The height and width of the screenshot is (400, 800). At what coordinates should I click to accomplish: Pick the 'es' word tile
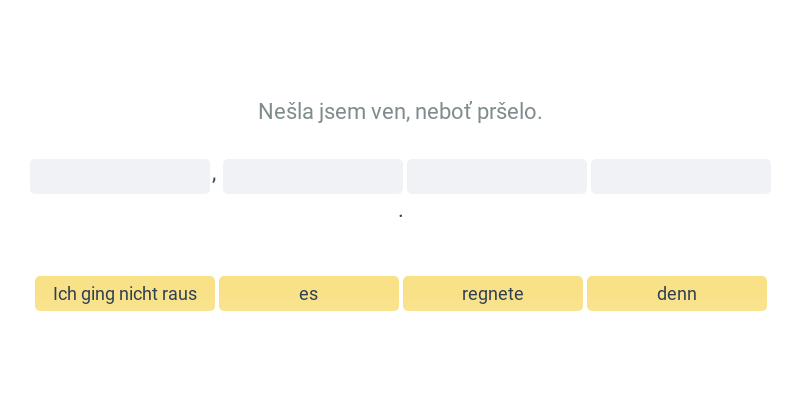[x=309, y=294]
